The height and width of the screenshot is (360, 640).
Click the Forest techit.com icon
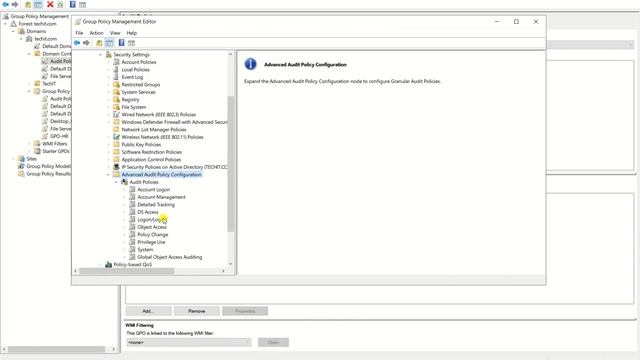(x=13, y=24)
